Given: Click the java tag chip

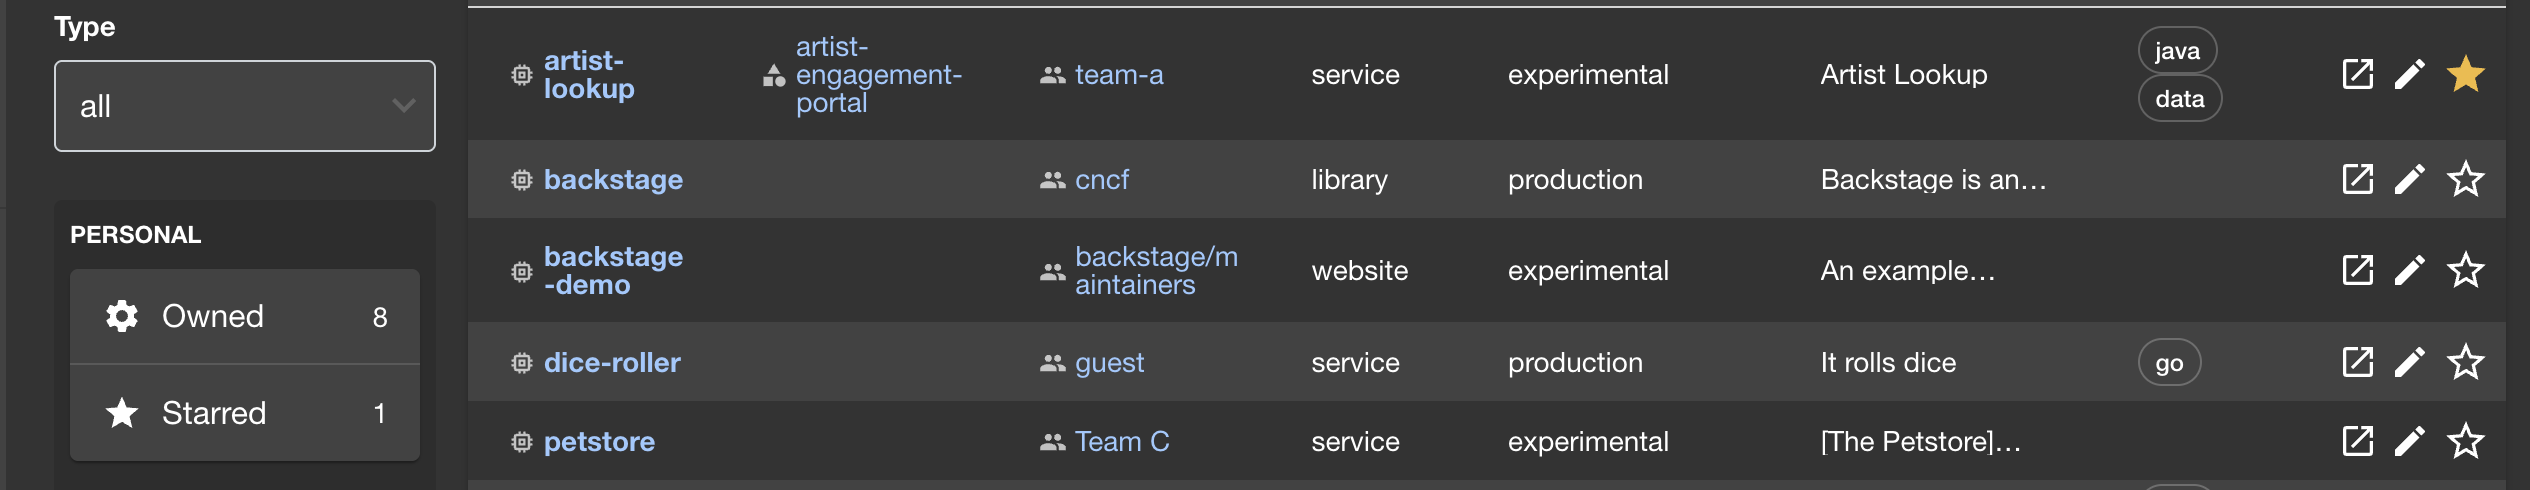Looking at the screenshot, I should click(2177, 51).
